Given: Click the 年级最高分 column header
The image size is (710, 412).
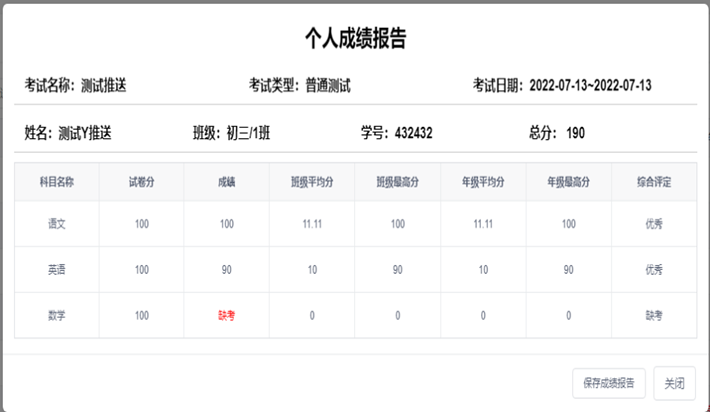Looking at the screenshot, I should click(568, 182).
